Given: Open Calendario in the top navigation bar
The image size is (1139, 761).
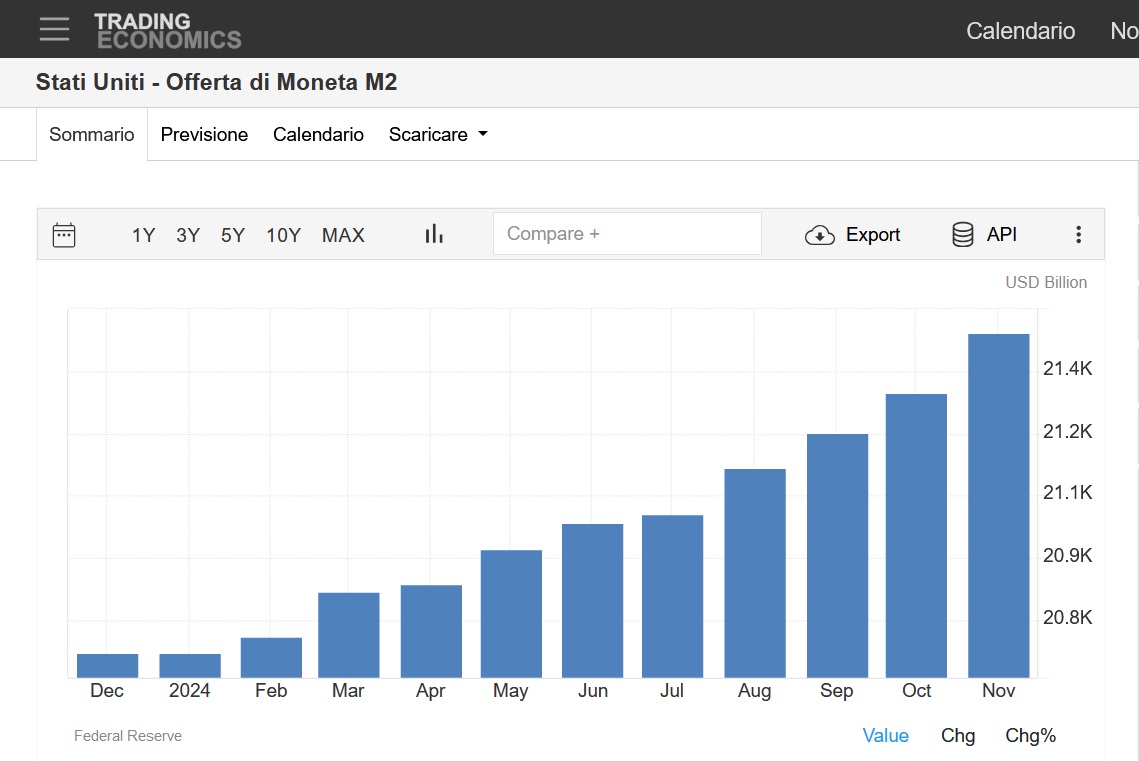Looking at the screenshot, I should click(1020, 30).
